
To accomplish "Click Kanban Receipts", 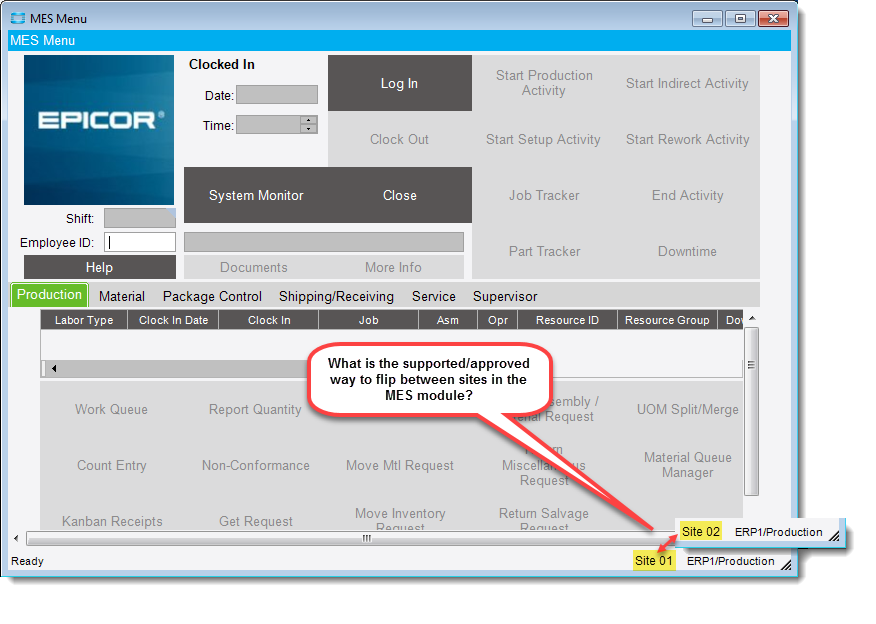I will click(112, 521).
